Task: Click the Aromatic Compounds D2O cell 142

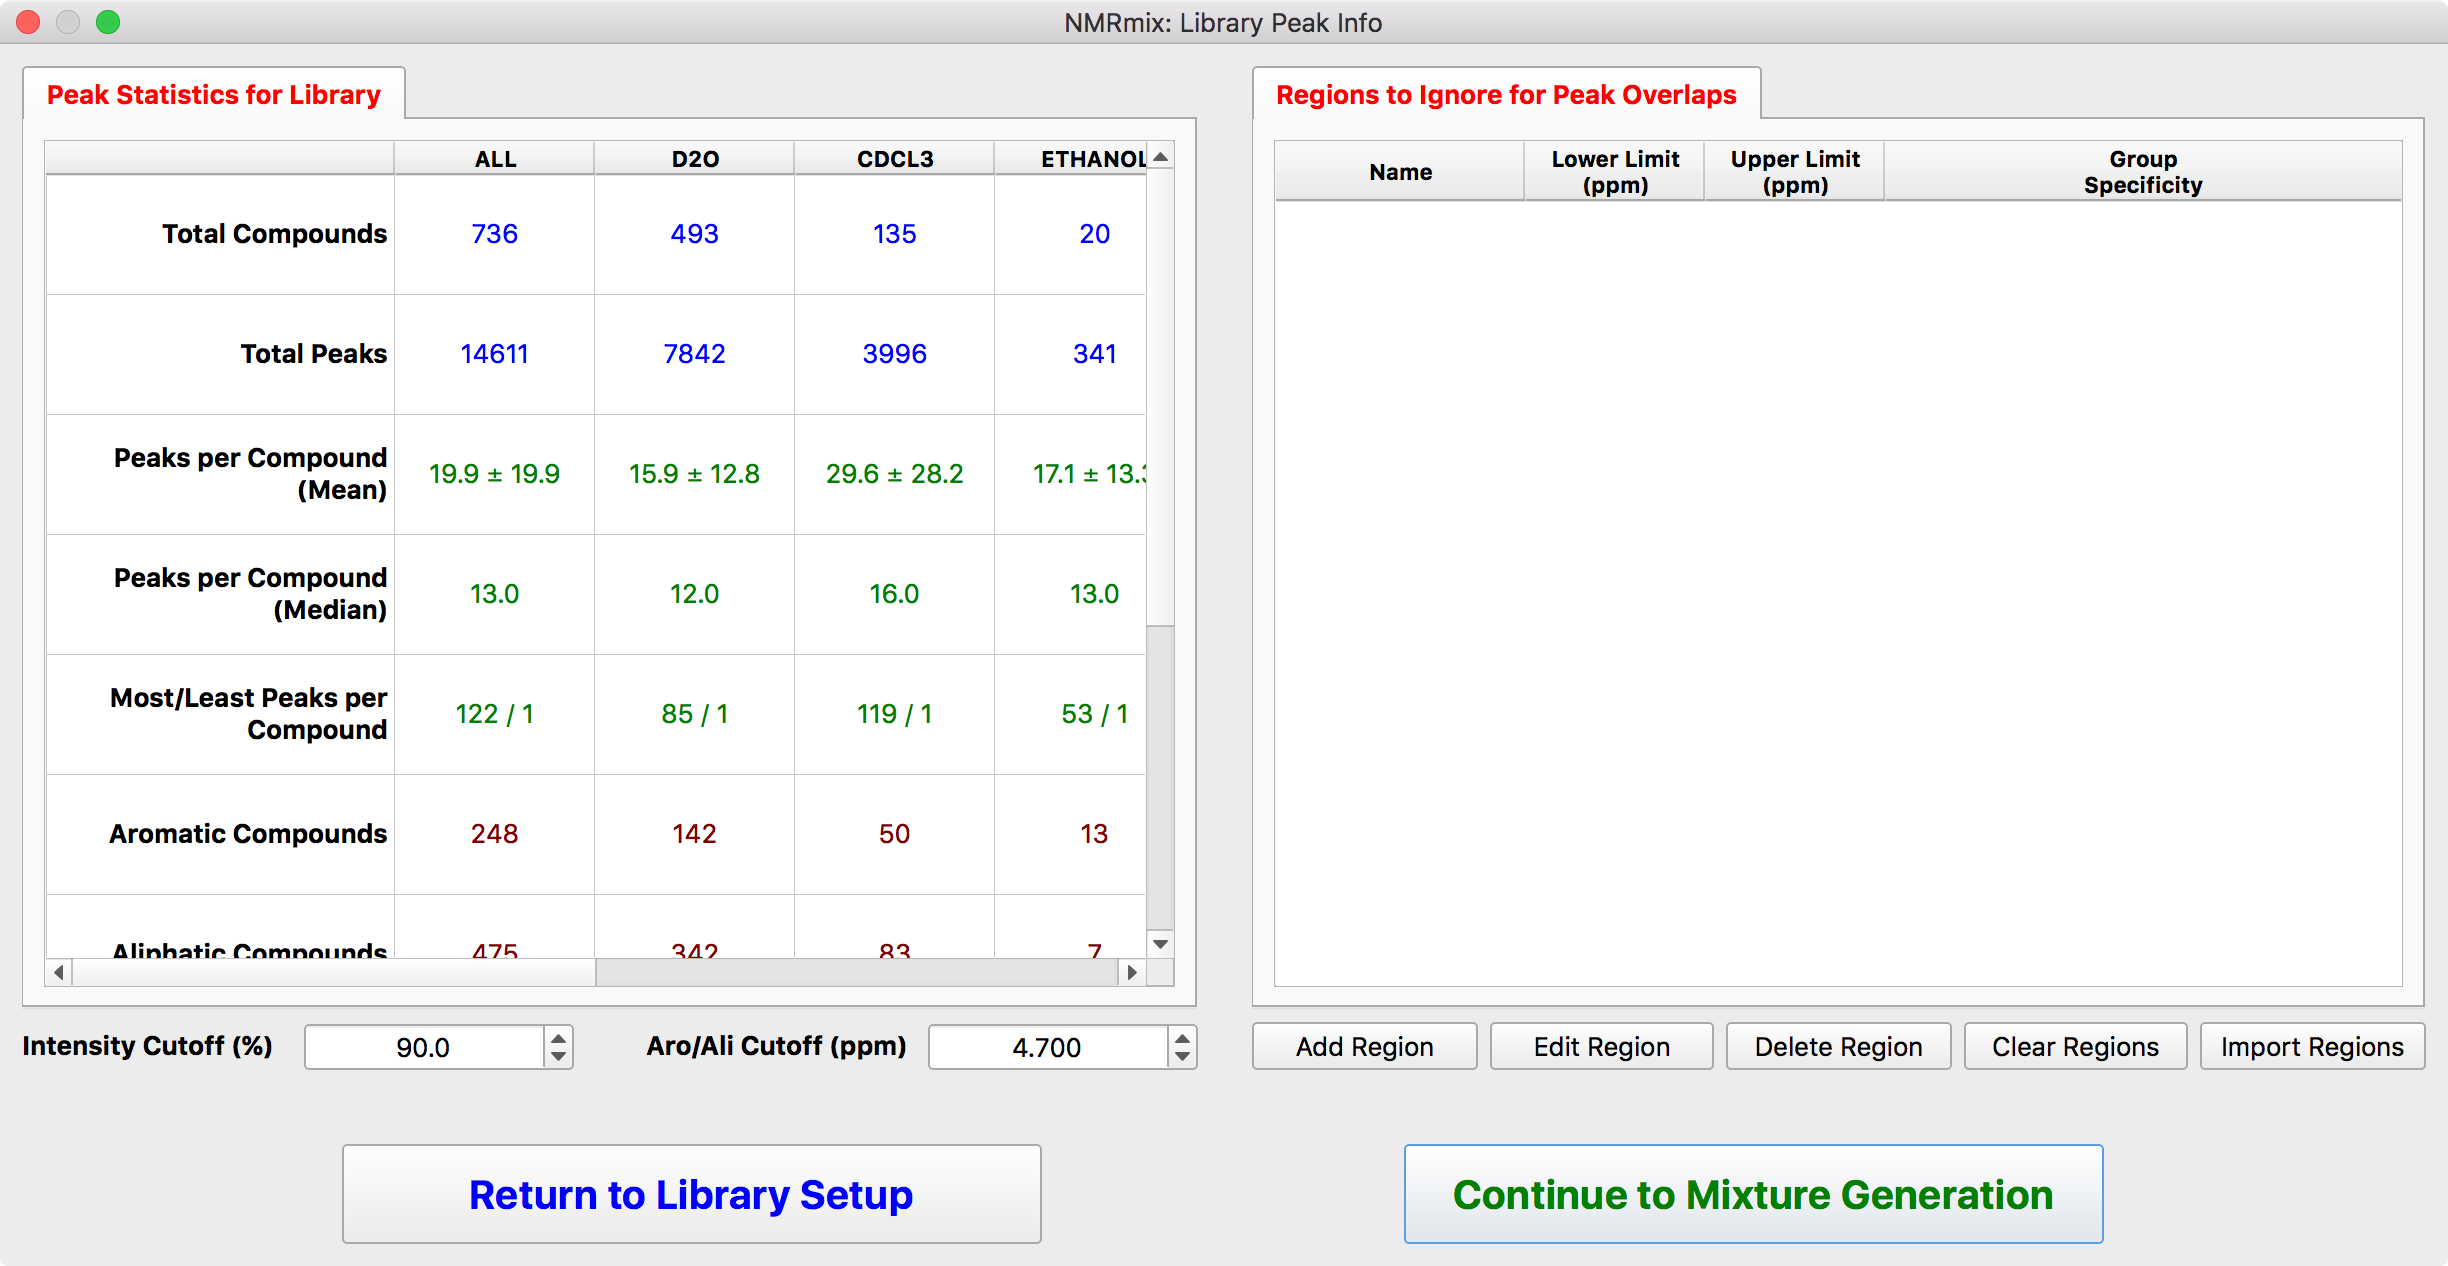Action: [x=695, y=834]
